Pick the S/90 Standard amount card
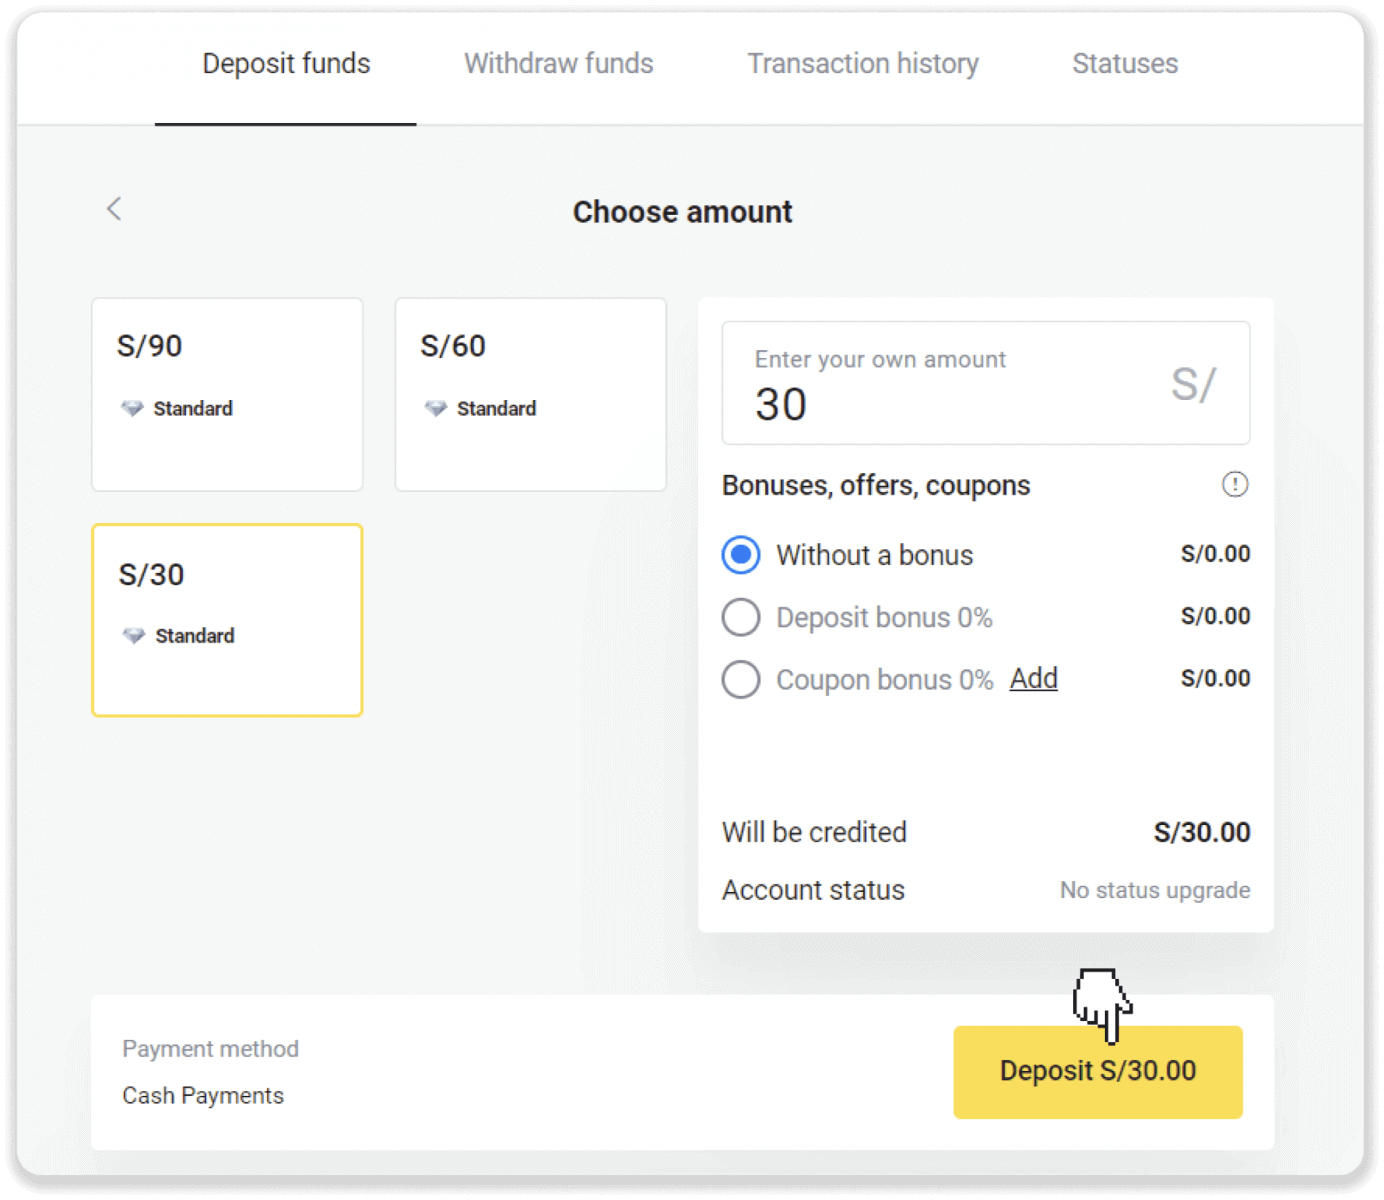Viewport: 1384px width, 1200px height. pos(227,394)
